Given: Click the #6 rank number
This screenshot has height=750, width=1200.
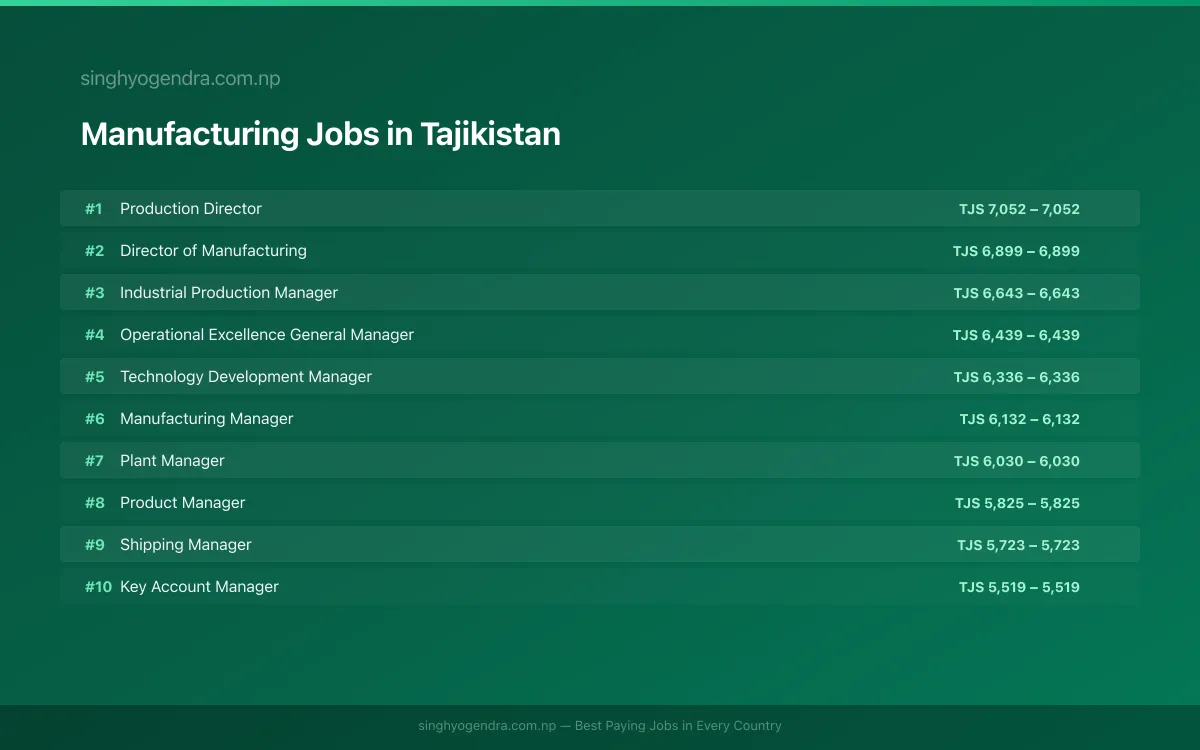Looking at the screenshot, I should pos(94,419).
